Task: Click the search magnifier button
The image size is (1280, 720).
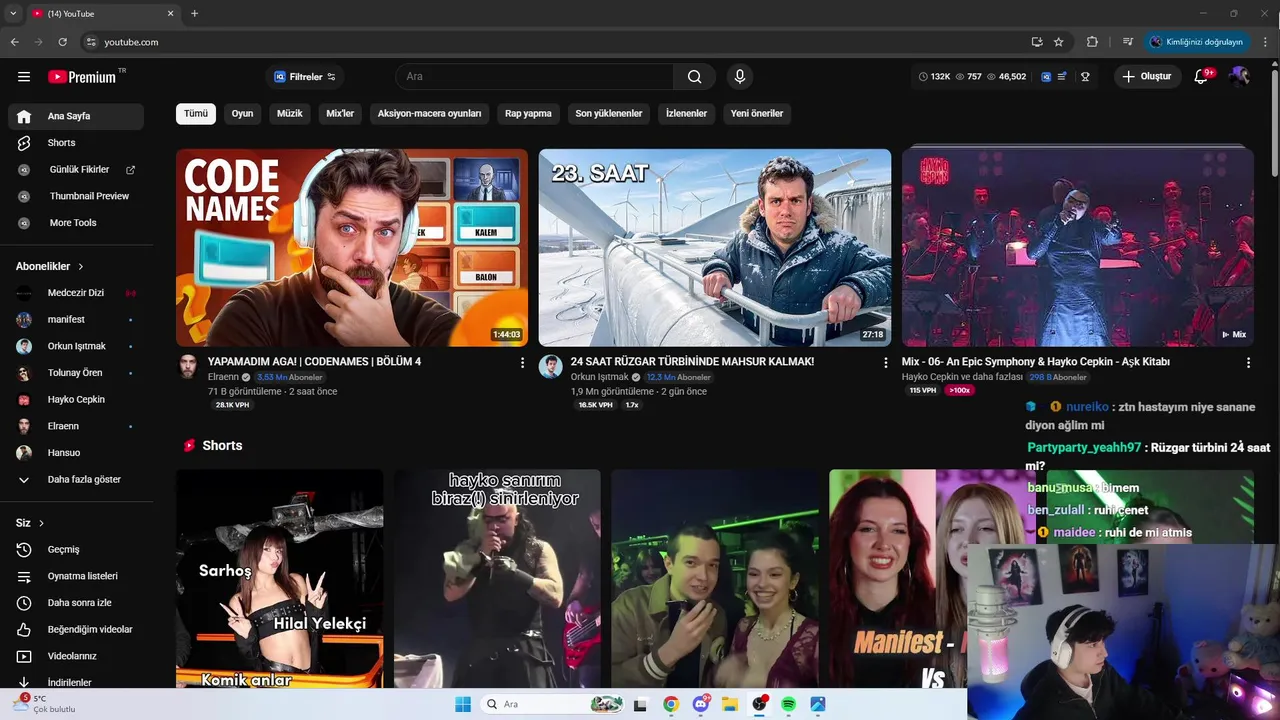Action: 694,77
